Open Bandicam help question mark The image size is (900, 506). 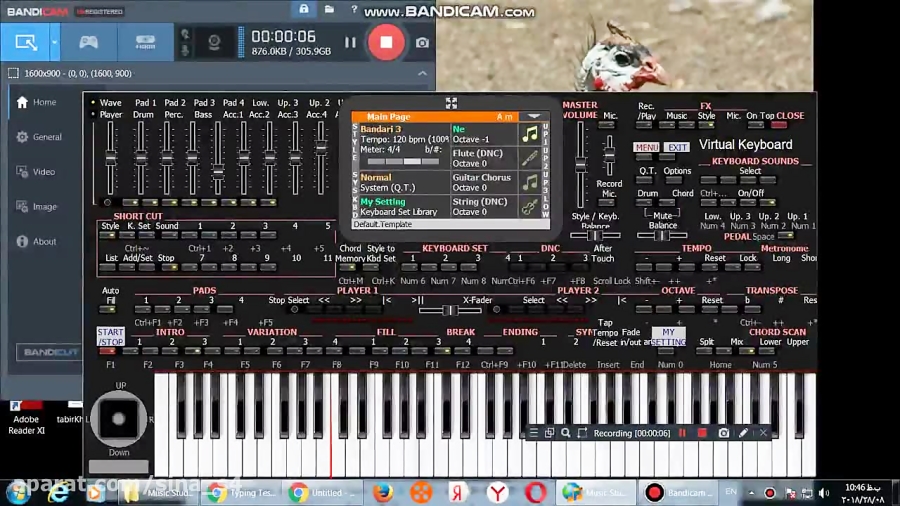click(x=354, y=9)
